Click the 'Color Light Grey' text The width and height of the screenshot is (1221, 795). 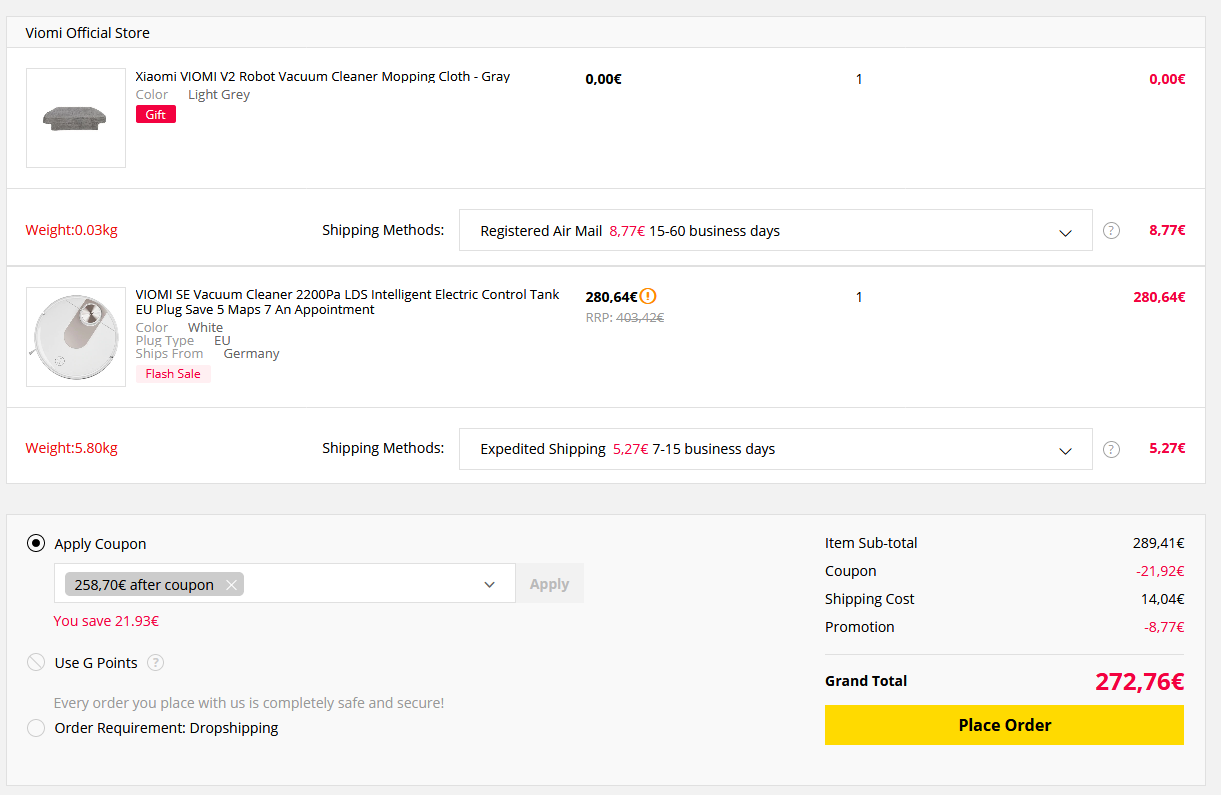193,94
